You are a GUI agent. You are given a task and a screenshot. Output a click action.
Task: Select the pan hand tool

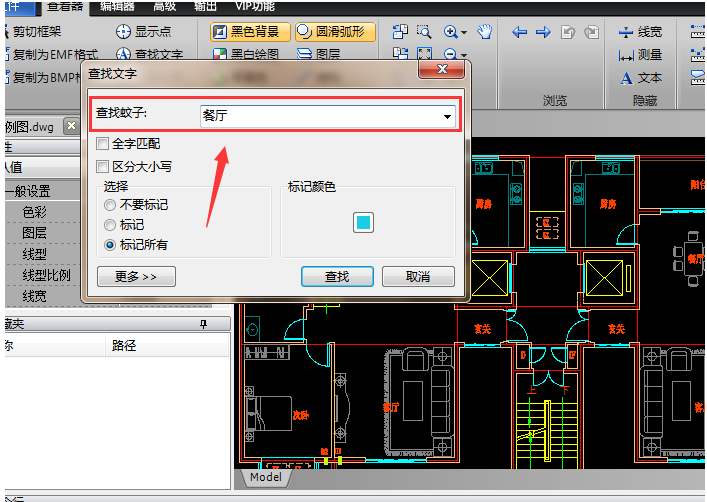485,32
